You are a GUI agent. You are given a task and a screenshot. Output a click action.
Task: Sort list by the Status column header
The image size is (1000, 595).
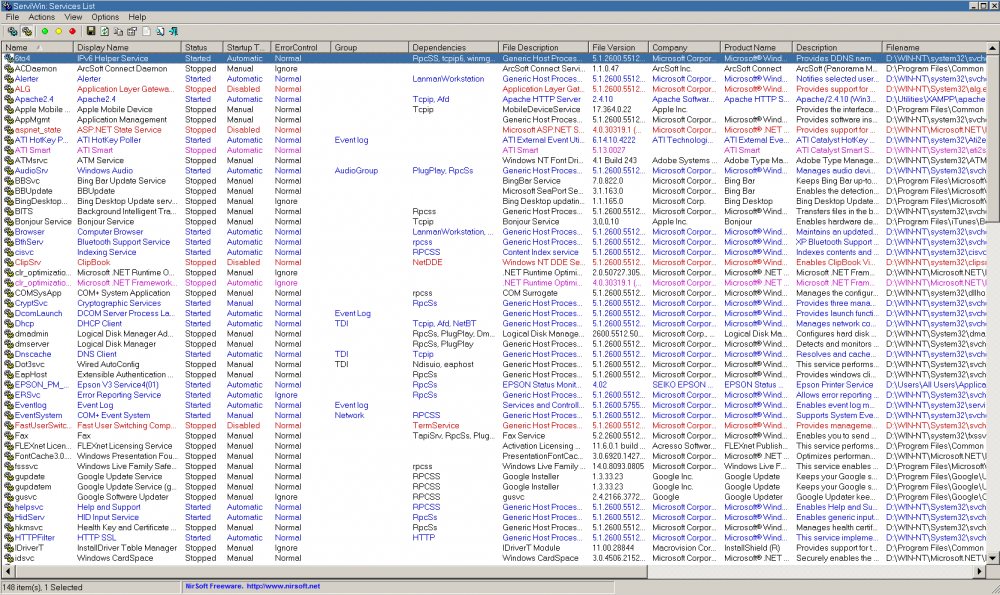[x=196, y=47]
